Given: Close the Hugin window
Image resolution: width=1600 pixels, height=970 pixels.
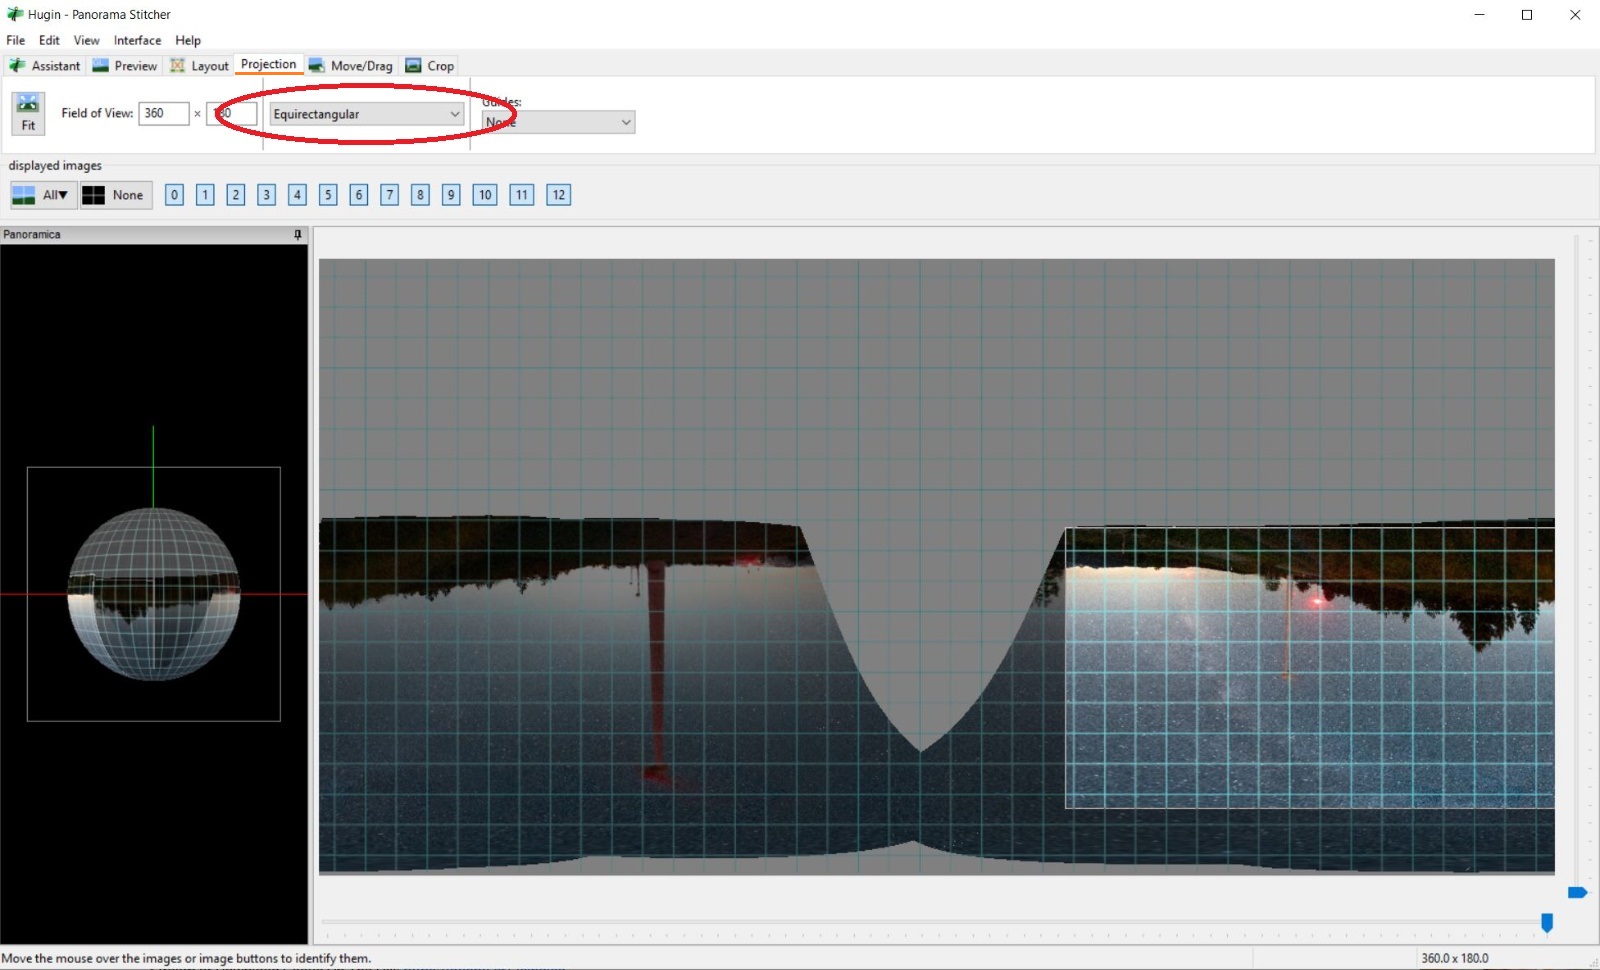Looking at the screenshot, I should coord(1575,15).
